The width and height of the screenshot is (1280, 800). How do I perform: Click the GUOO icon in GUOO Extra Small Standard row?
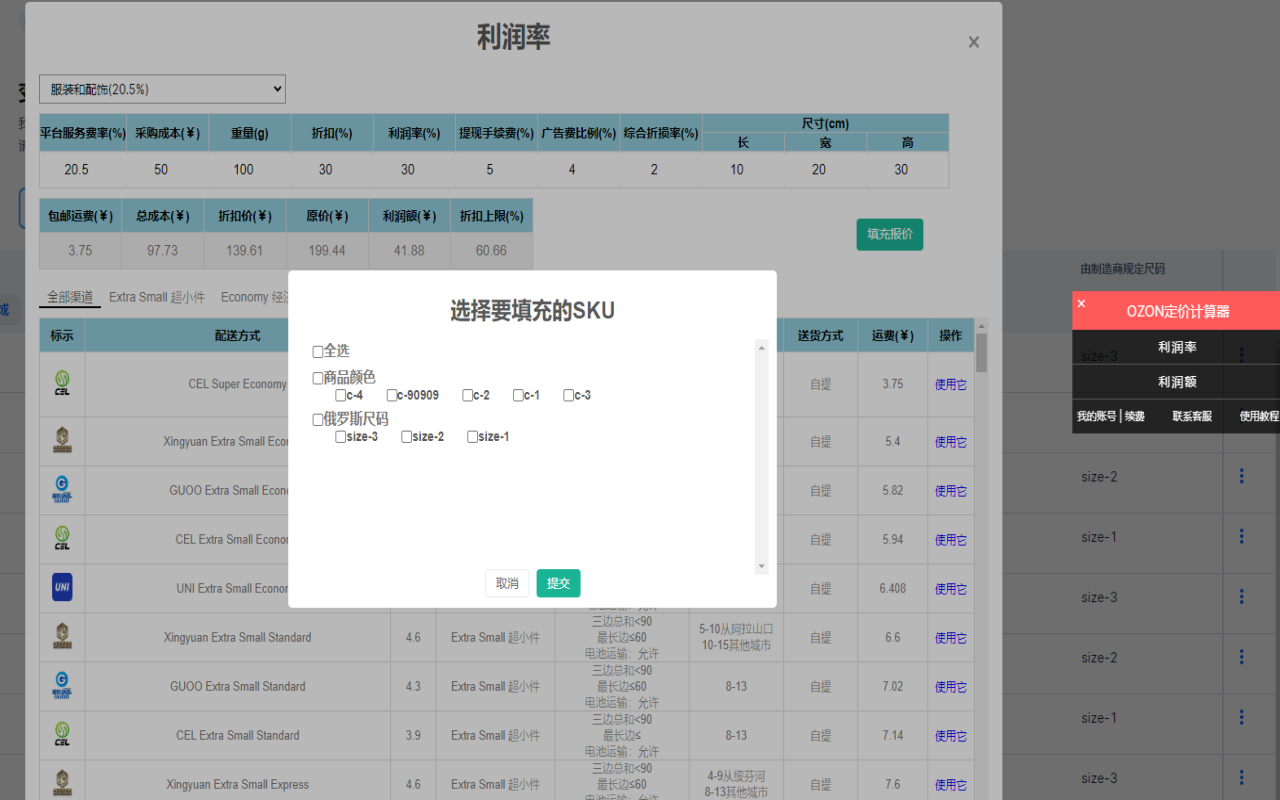[61, 686]
